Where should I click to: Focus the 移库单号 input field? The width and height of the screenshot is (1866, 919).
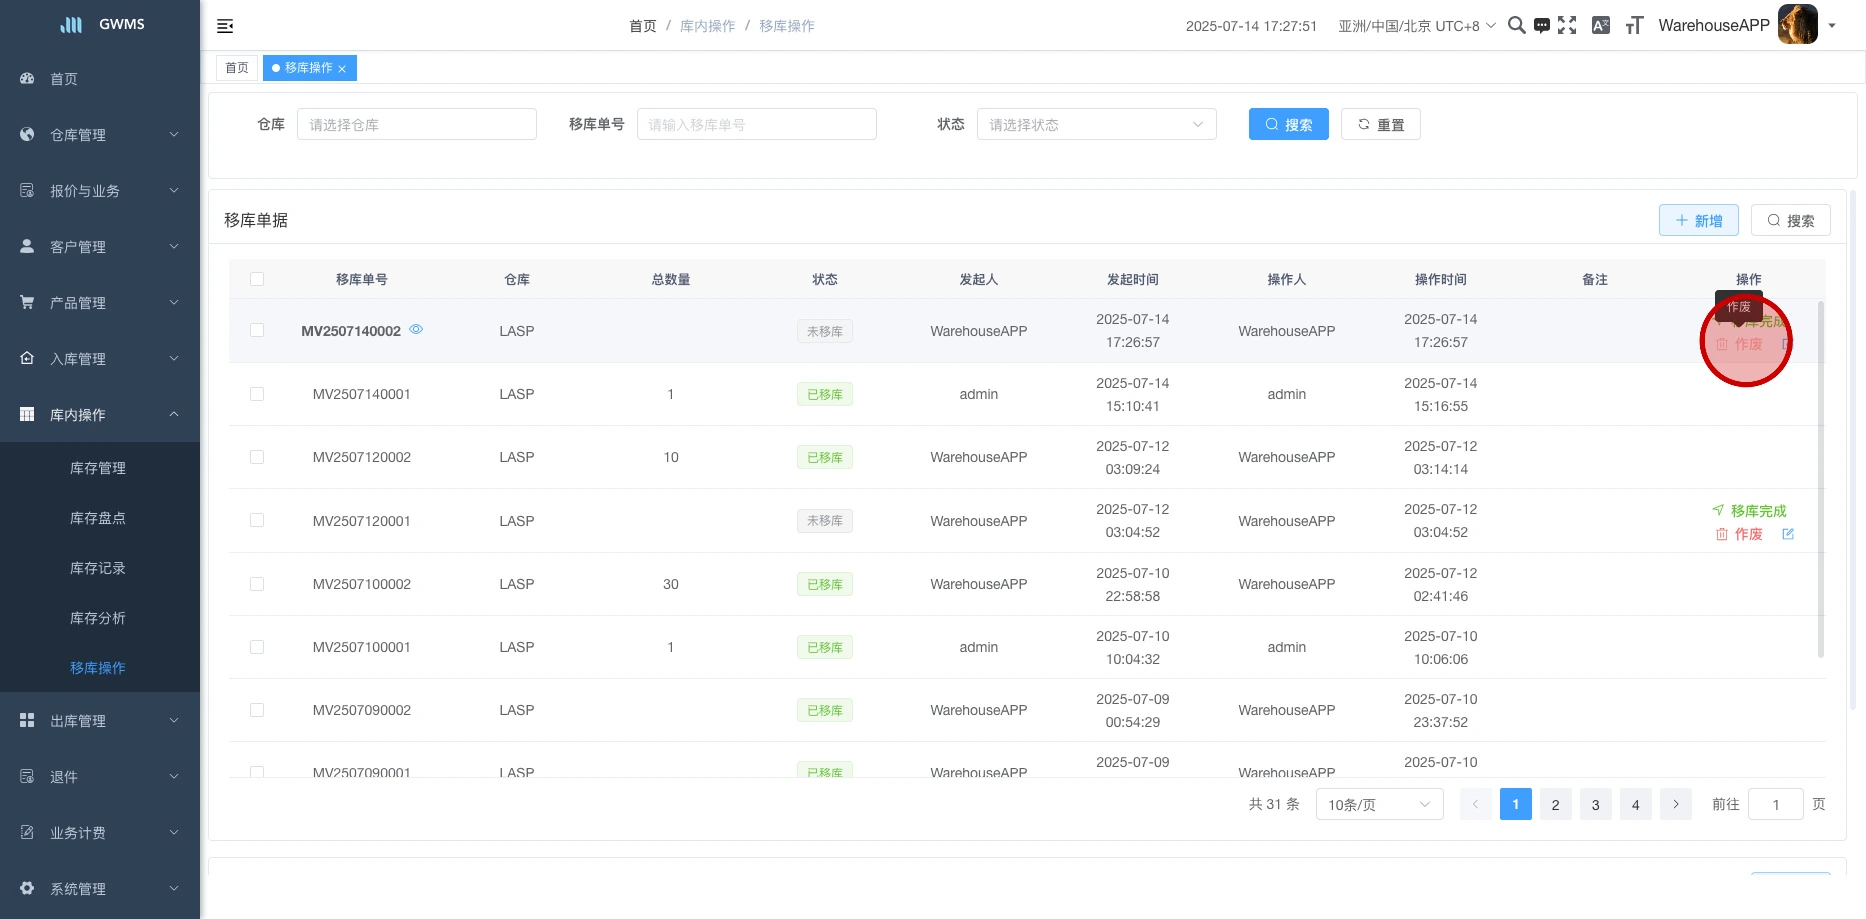(x=756, y=124)
